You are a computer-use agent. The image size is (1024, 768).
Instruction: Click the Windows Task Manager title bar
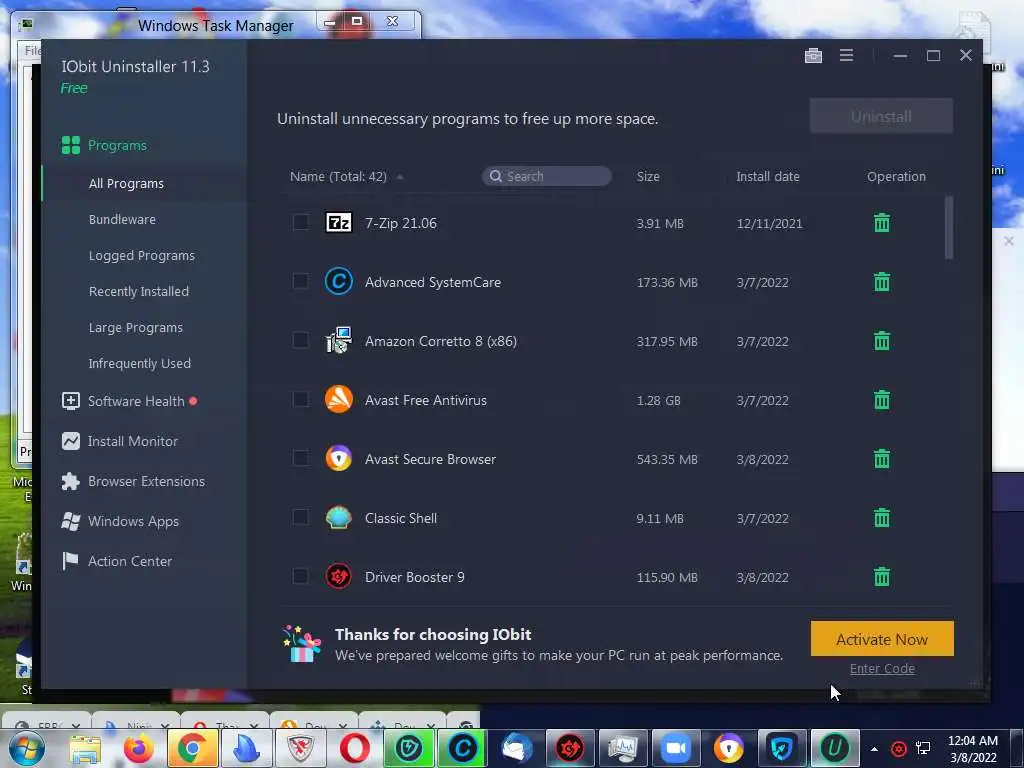point(216,25)
